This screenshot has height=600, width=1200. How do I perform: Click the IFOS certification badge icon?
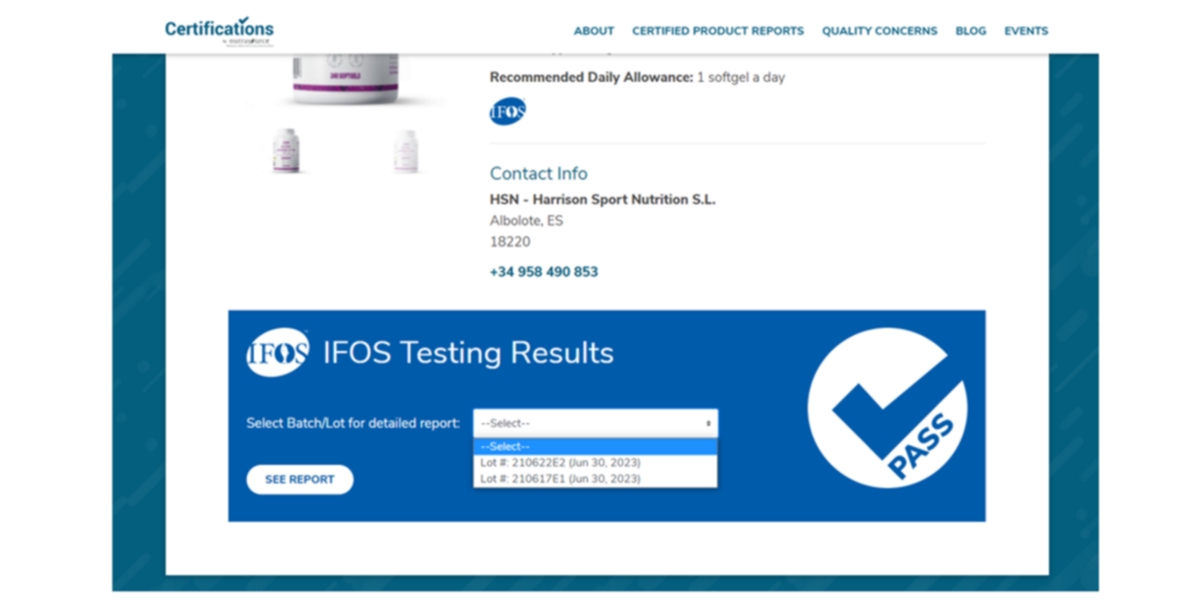coord(507,110)
